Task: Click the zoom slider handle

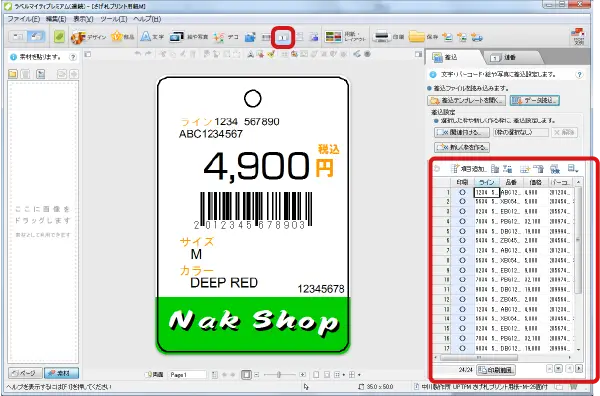Action: pyautogui.click(x=279, y=375)
